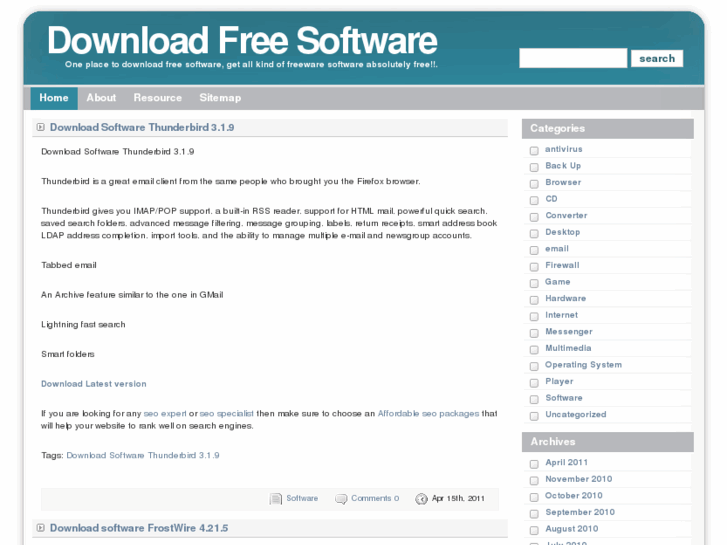Image resolution: width=727 pixels, height=545 pixels.
Task: Open the Download Software Thunderbird 3.1.9 post title
Action: click(142, 127)
